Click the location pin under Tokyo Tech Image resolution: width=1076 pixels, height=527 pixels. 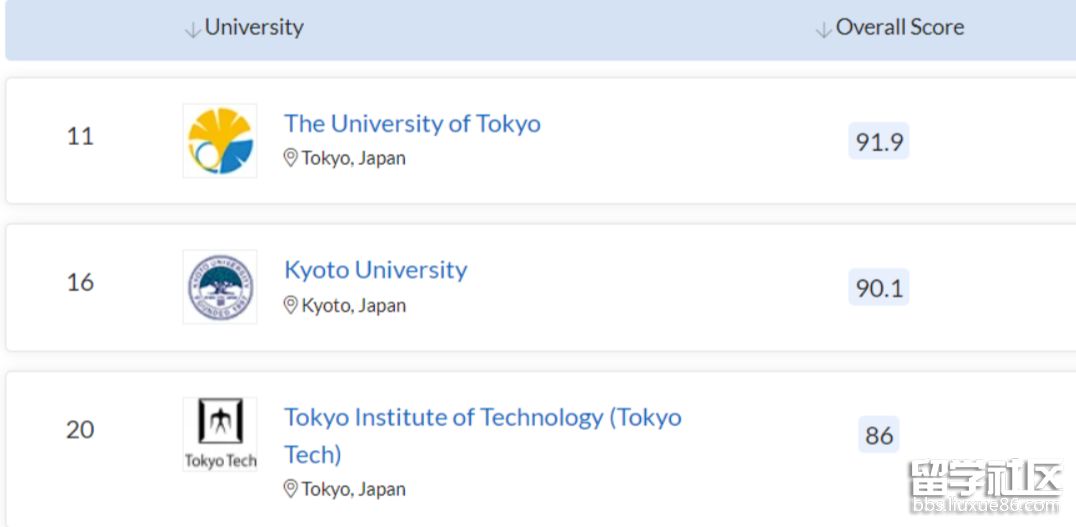(x=290, y=489)
